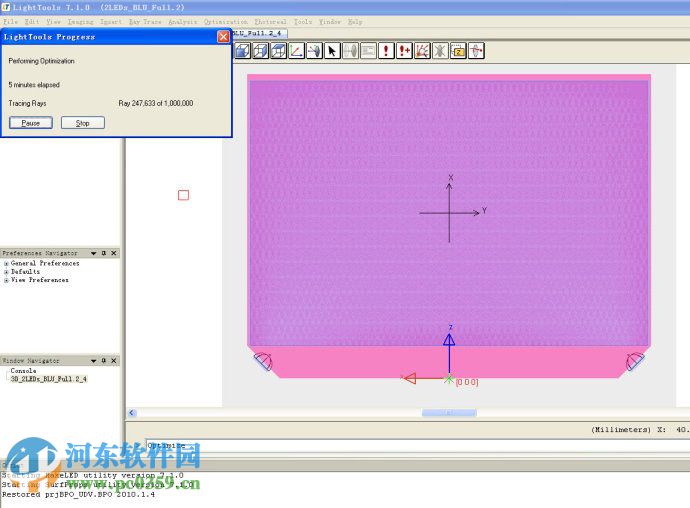Select the wireframe cube render mode icon
Screen dimensions: 690x508
261,51
